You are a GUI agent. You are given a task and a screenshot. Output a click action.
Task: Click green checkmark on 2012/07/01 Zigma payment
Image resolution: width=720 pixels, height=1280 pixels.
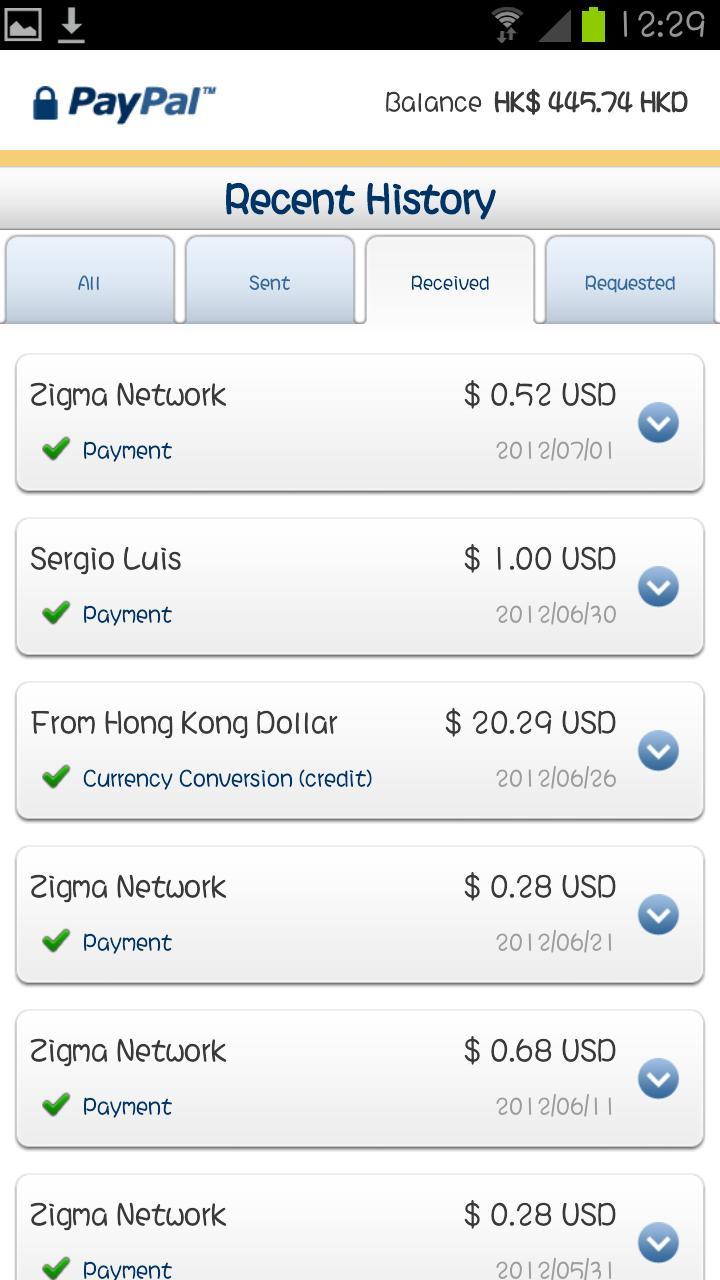point(56,448)
